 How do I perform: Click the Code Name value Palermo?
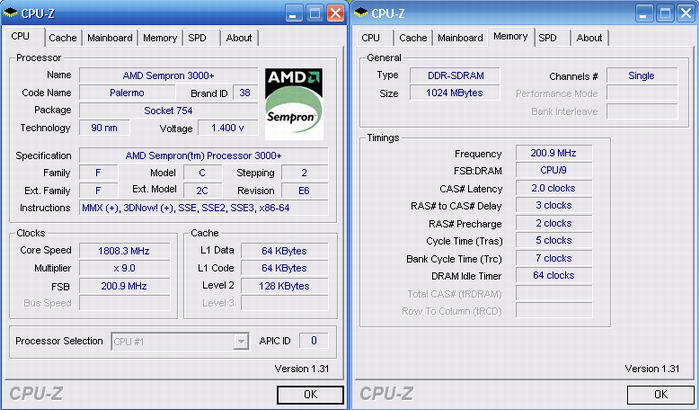click(x=127, y=93)
